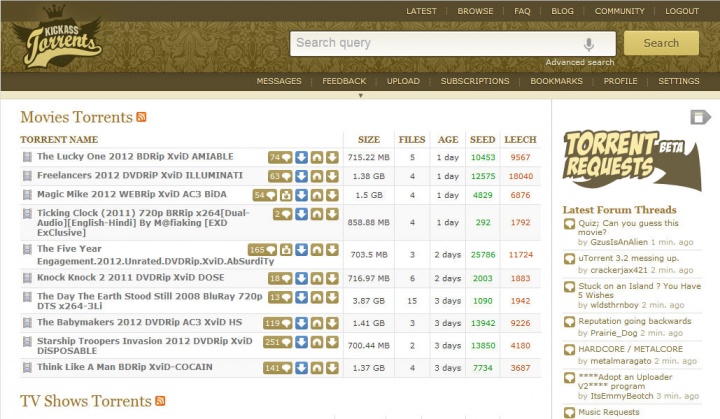This screenshot has width=720, height=419.
Task: Click magnet link icon for Ticking Clock
Action: 317,214
